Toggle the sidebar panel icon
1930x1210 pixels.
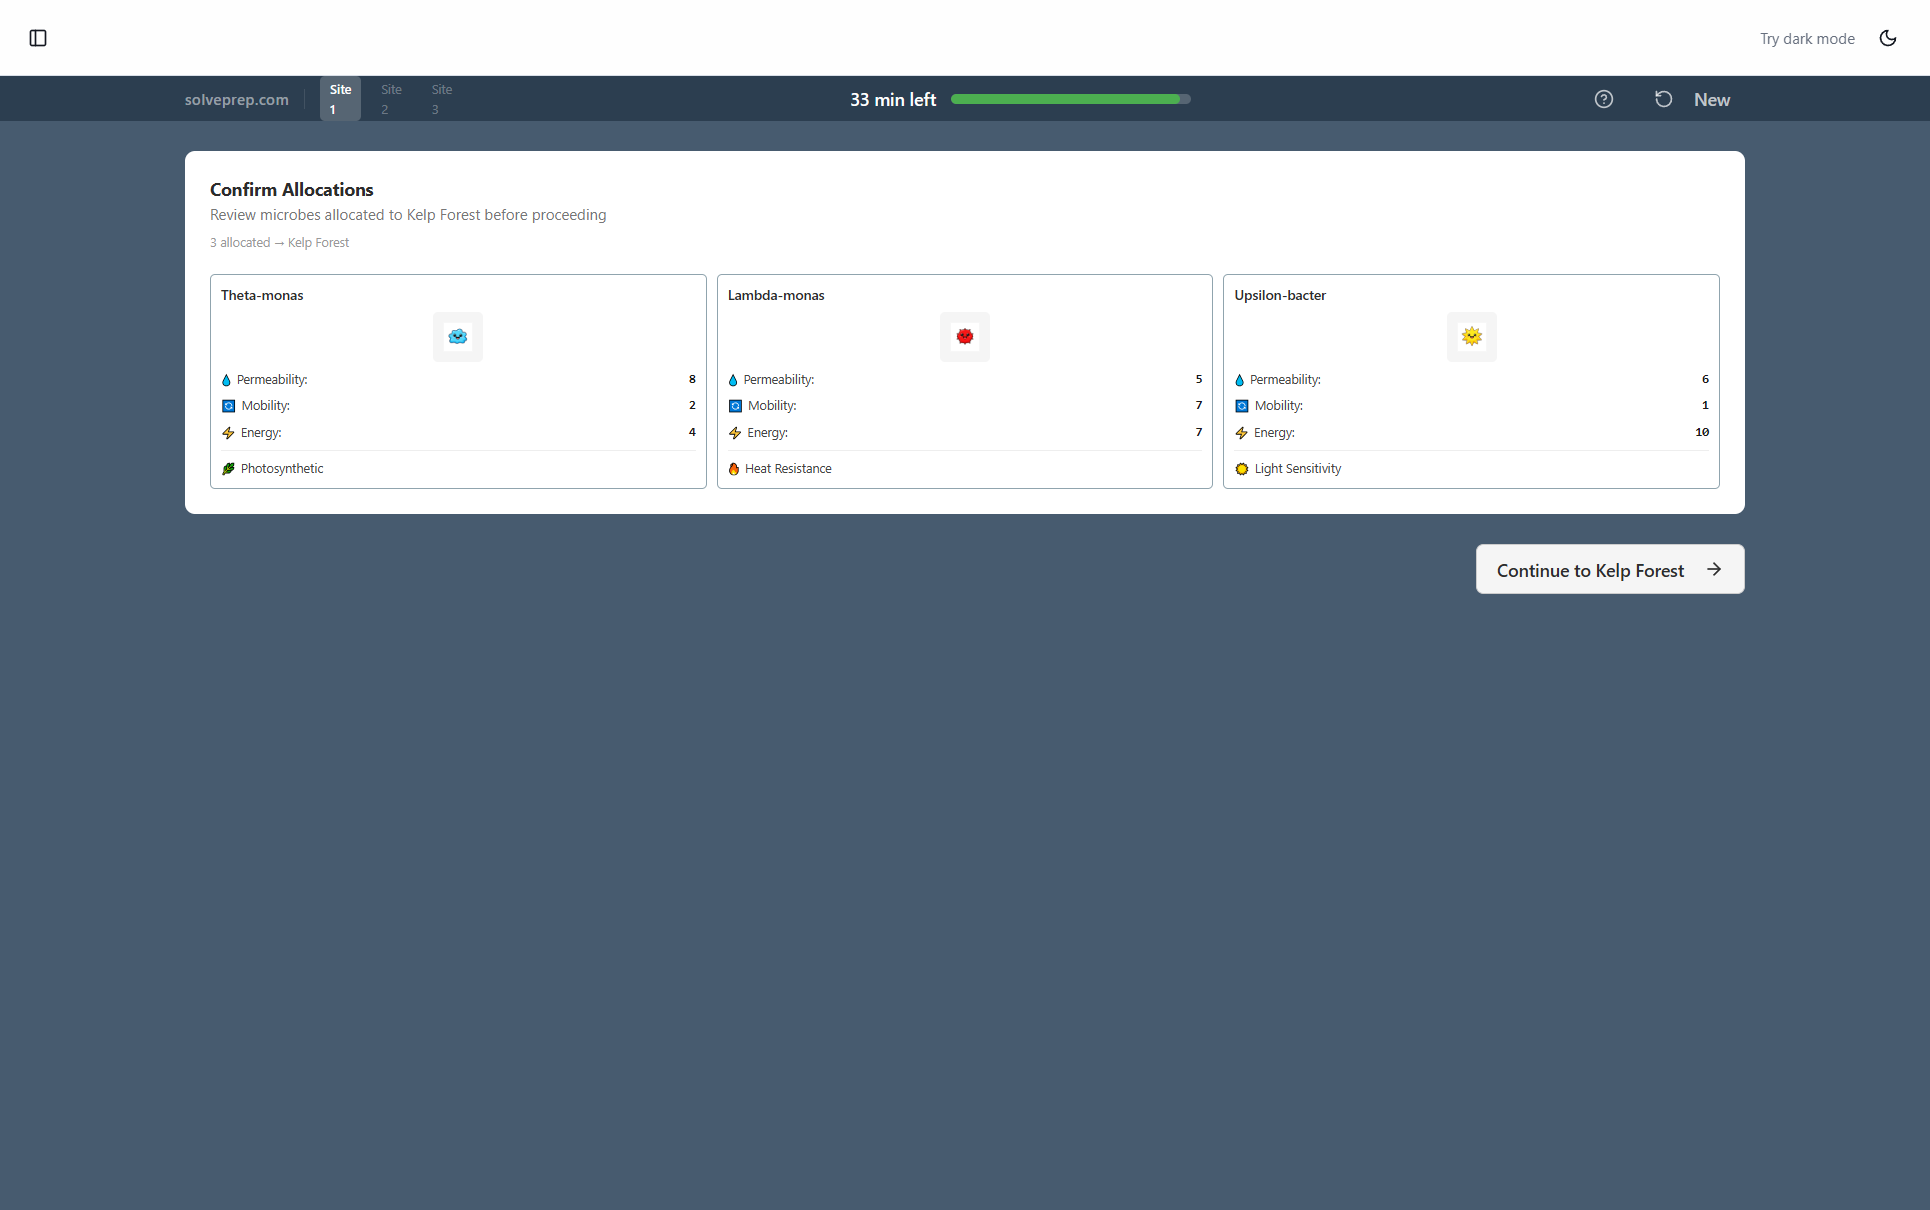tap(38, 38)
